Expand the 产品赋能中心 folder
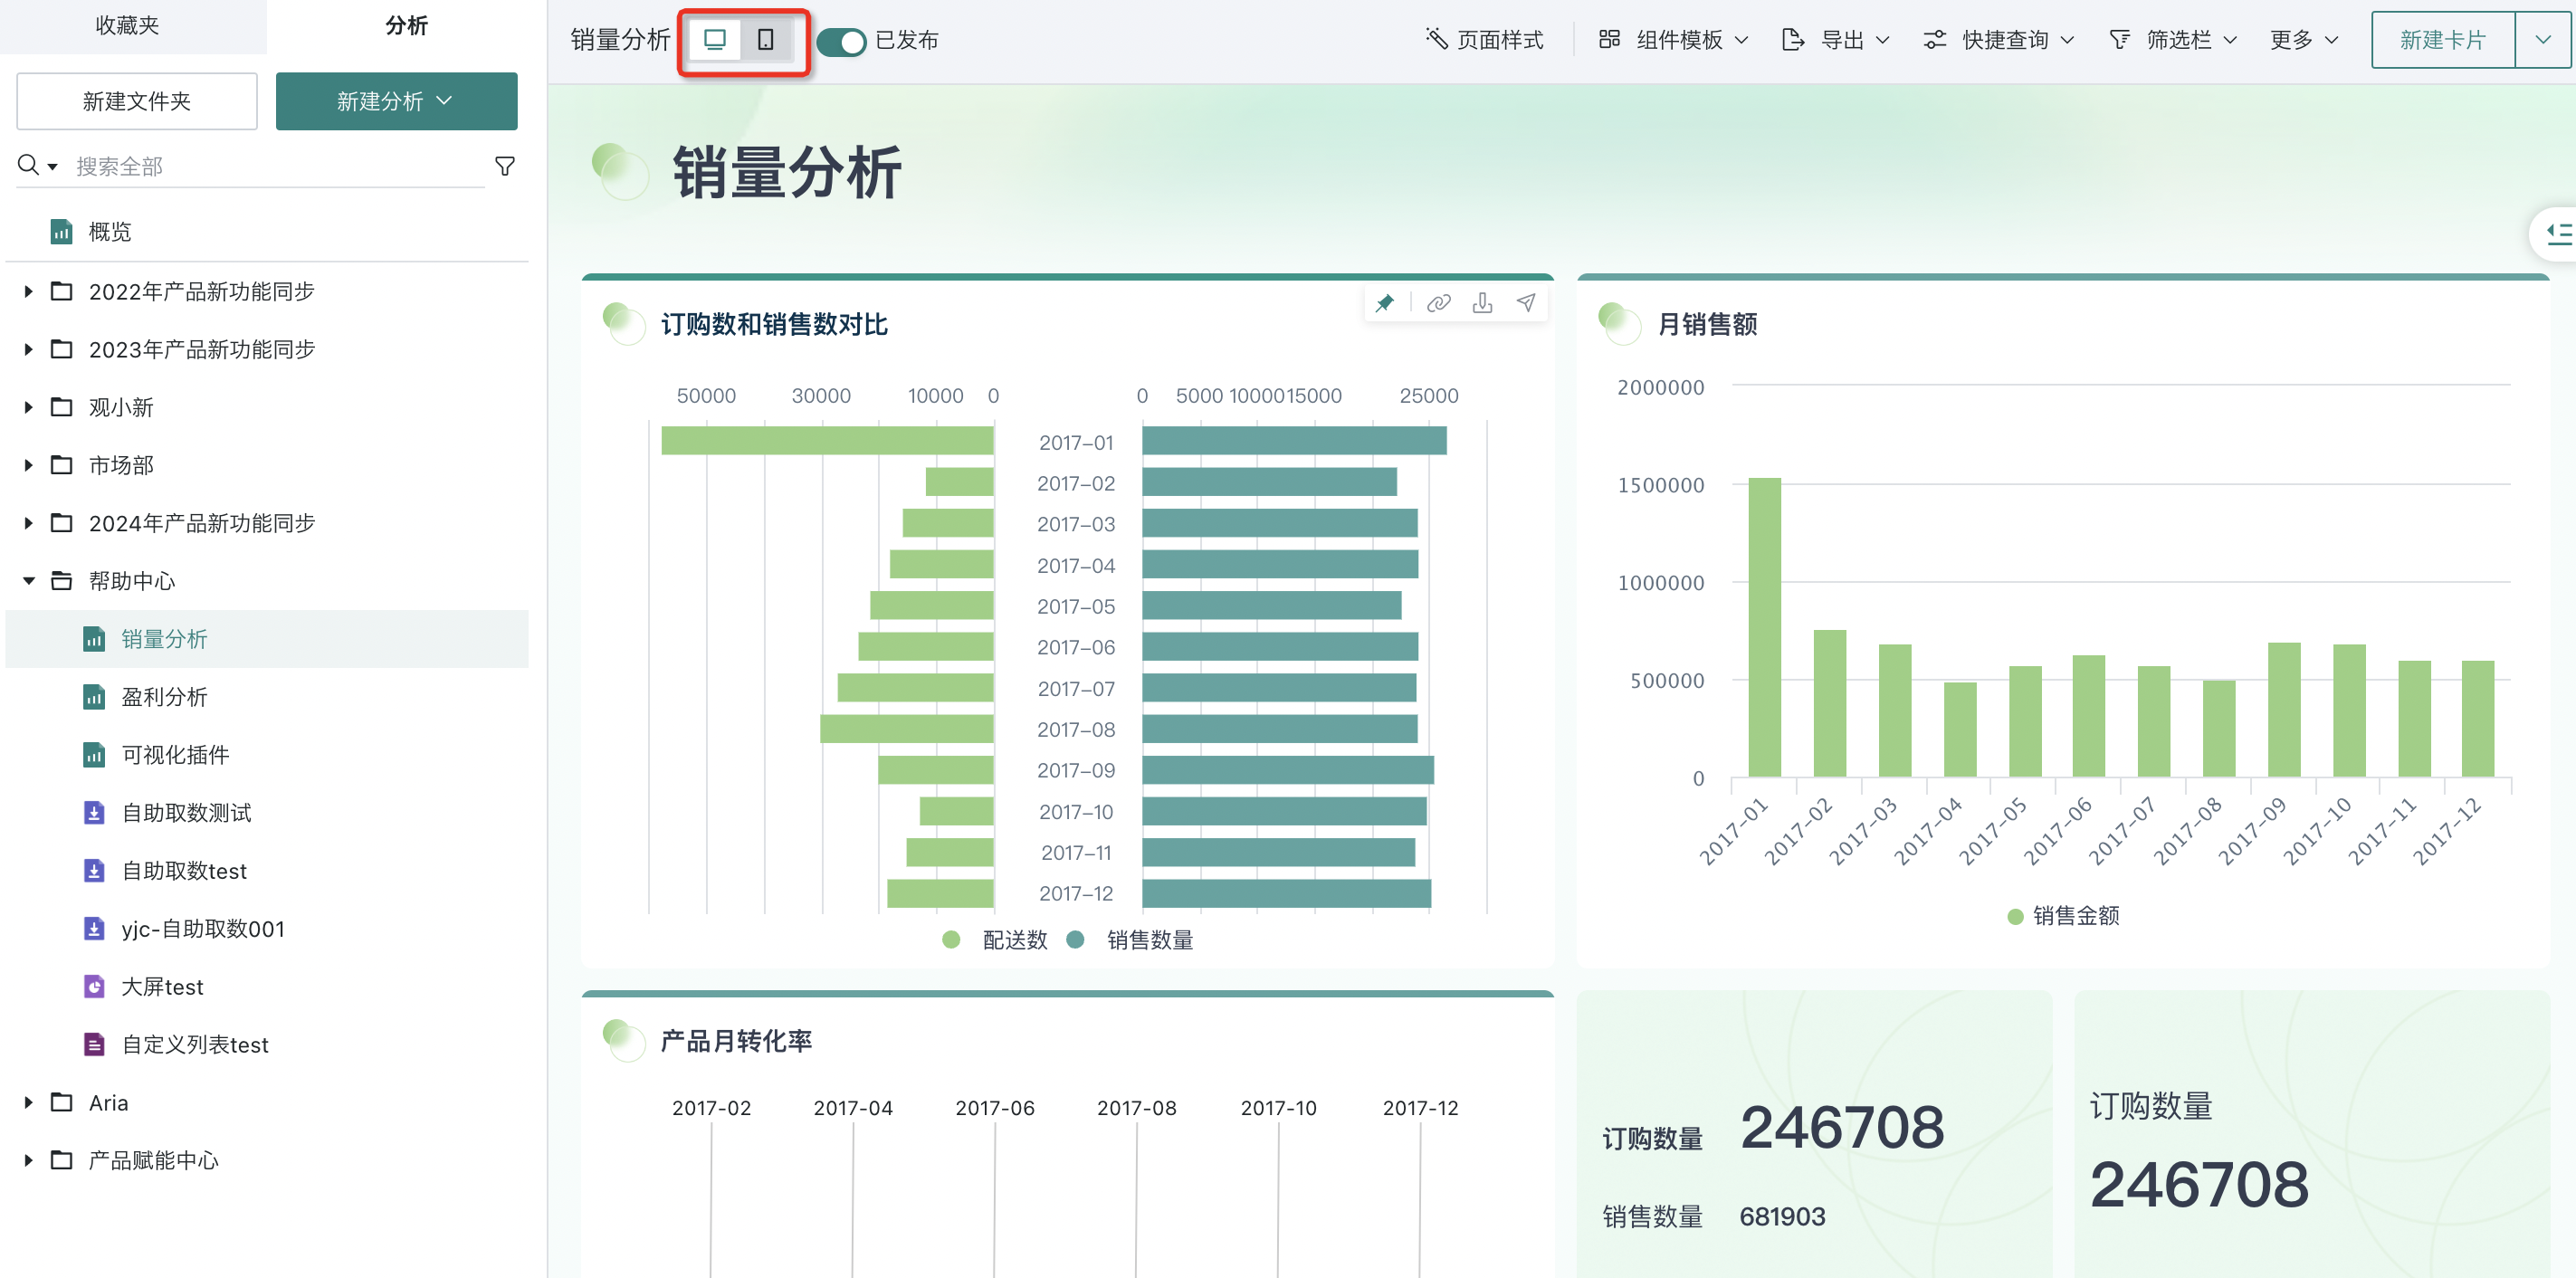 point(28,1160)
